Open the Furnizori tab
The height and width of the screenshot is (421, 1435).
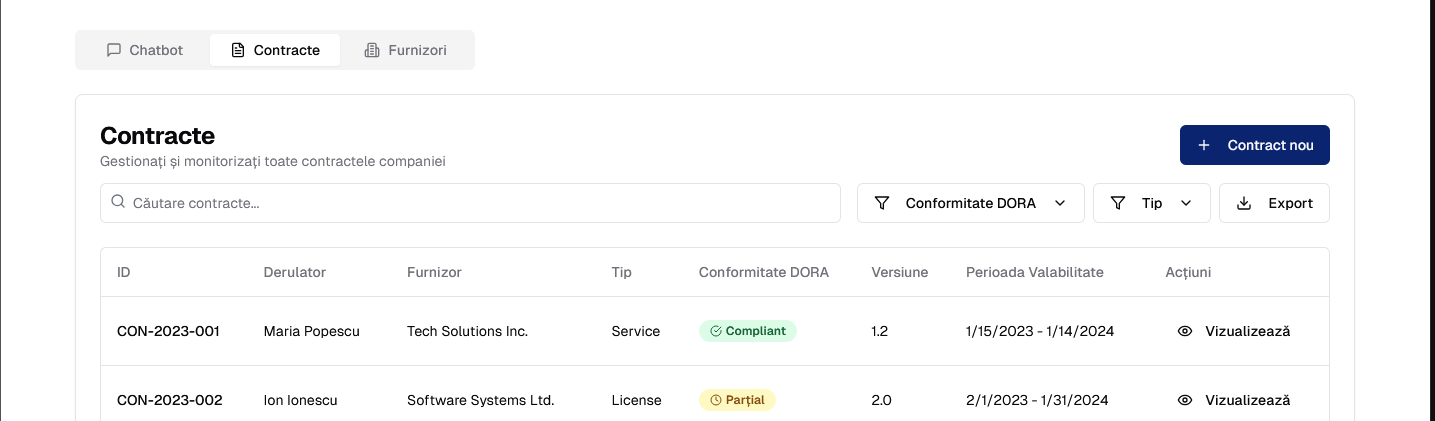[406, 50]
